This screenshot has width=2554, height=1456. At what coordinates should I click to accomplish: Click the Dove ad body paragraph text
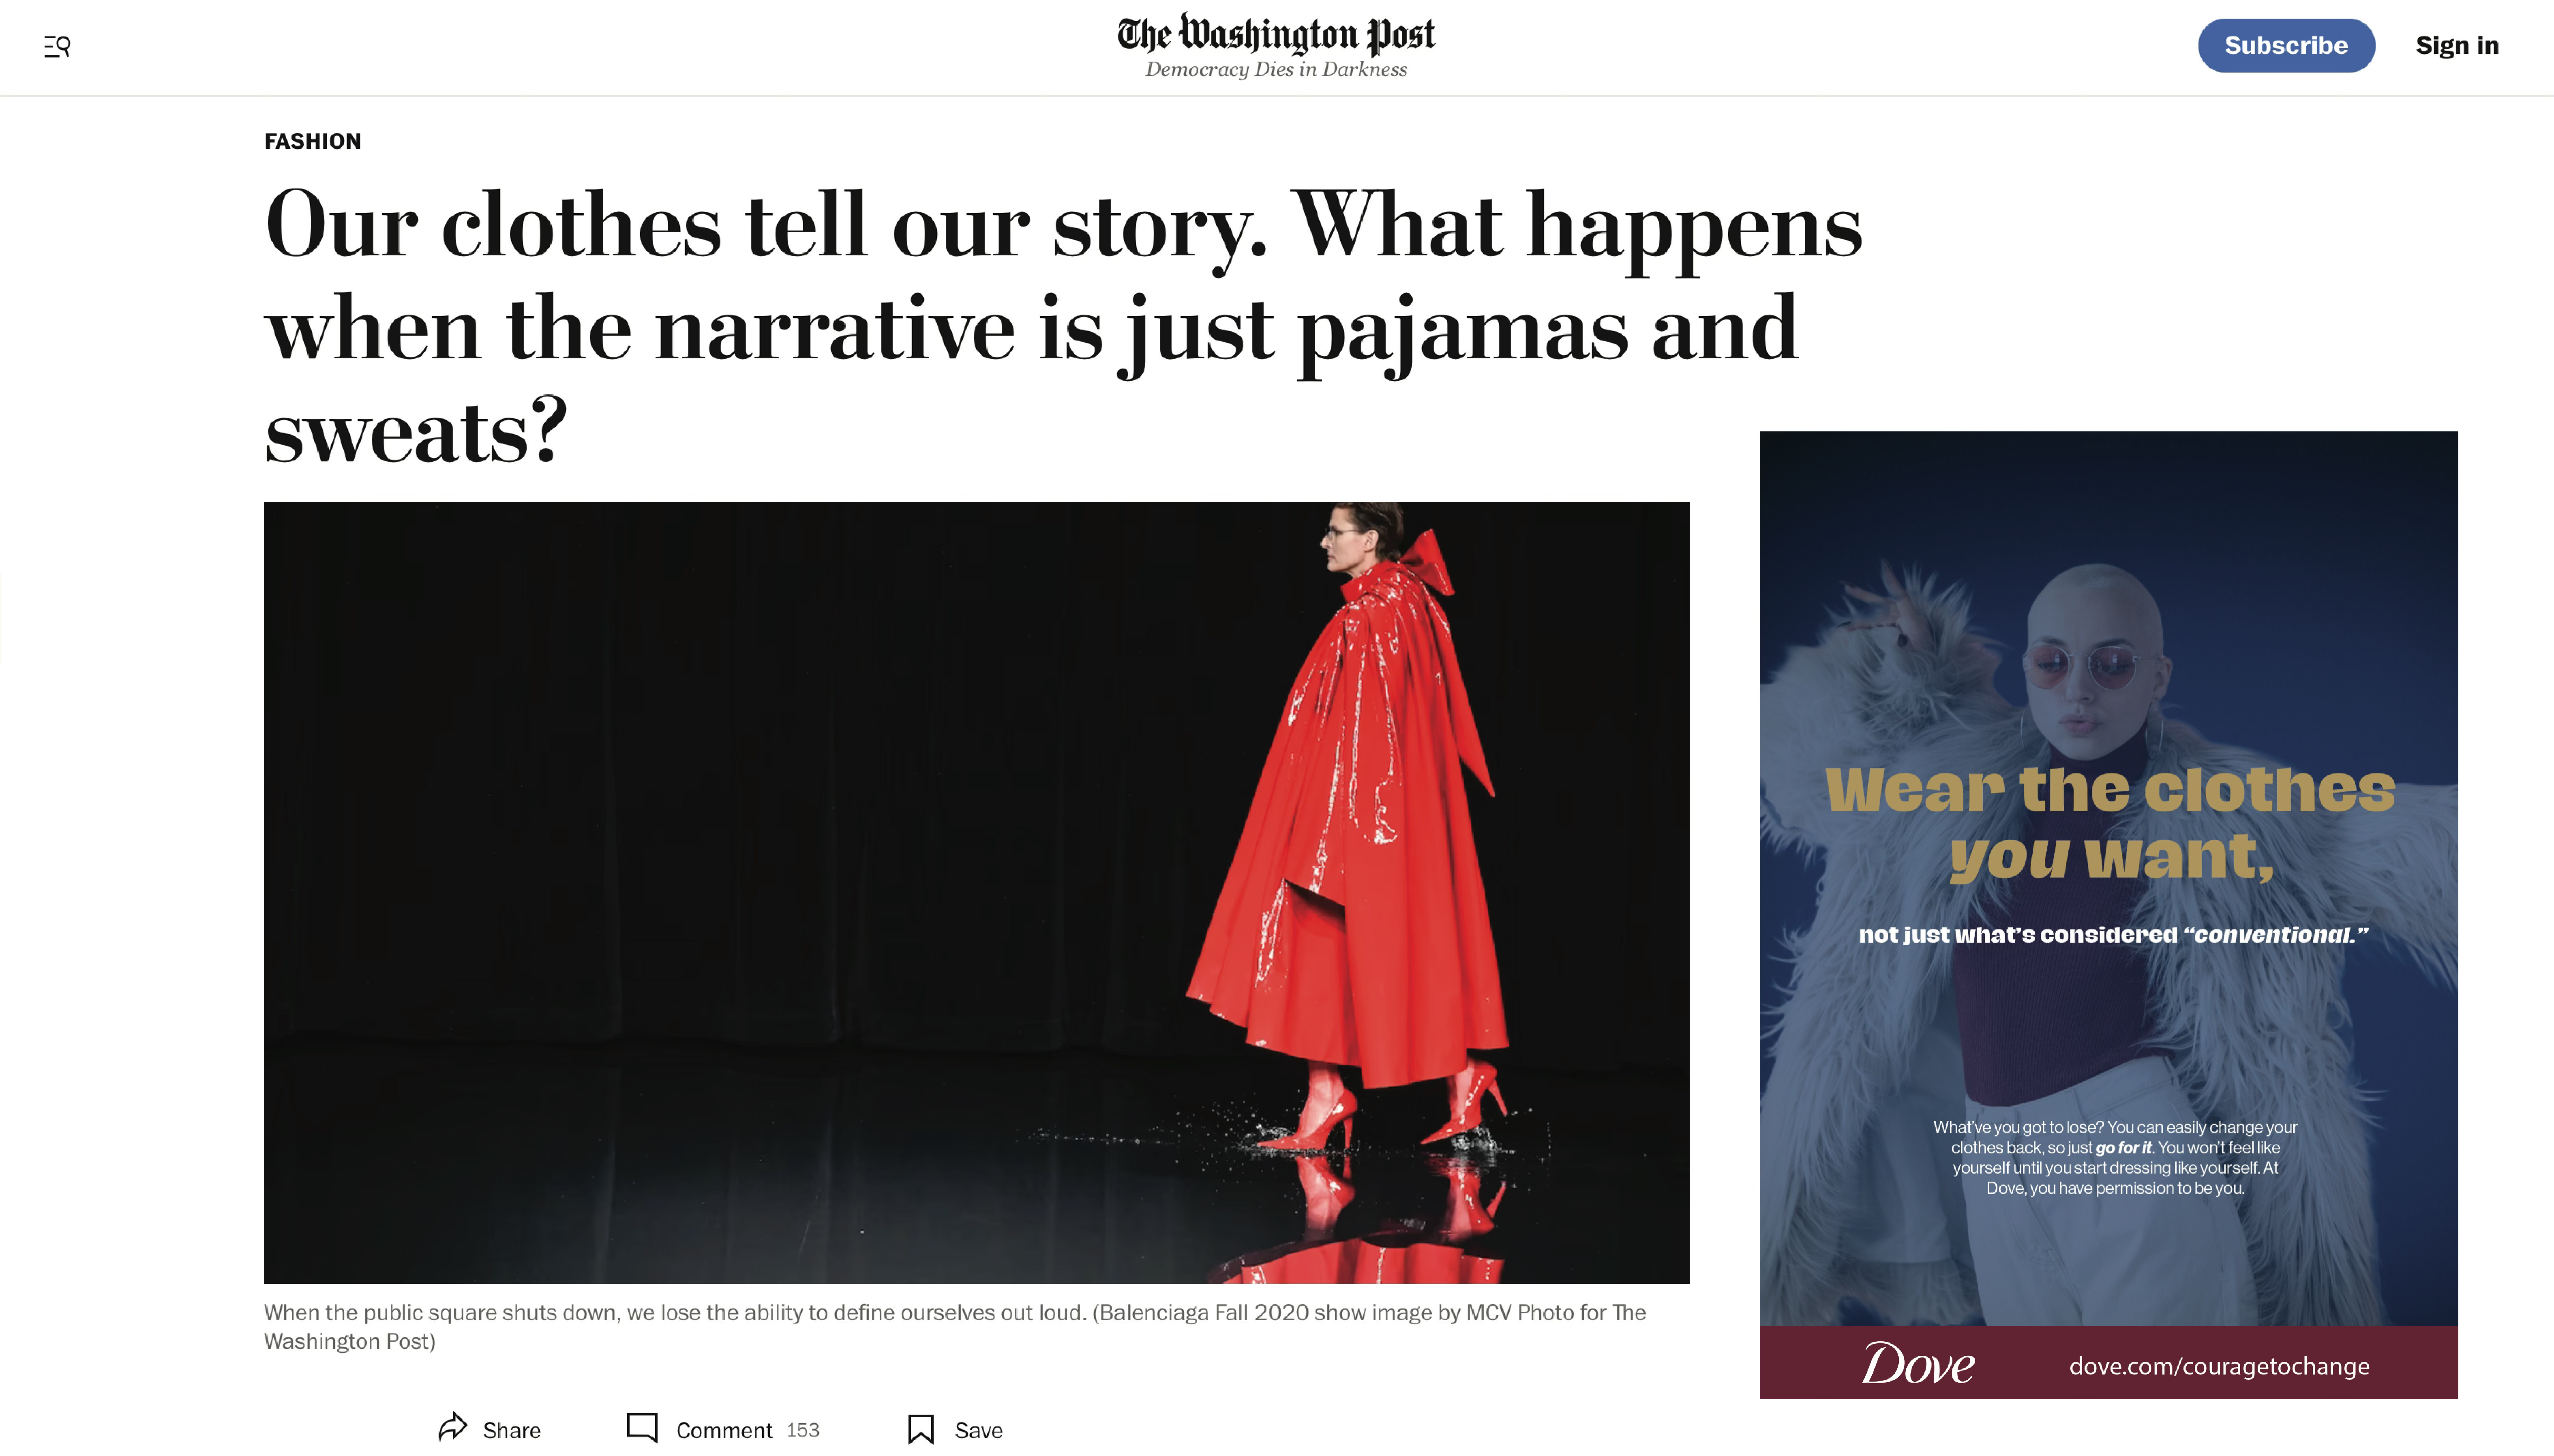click(2114, 1157)
